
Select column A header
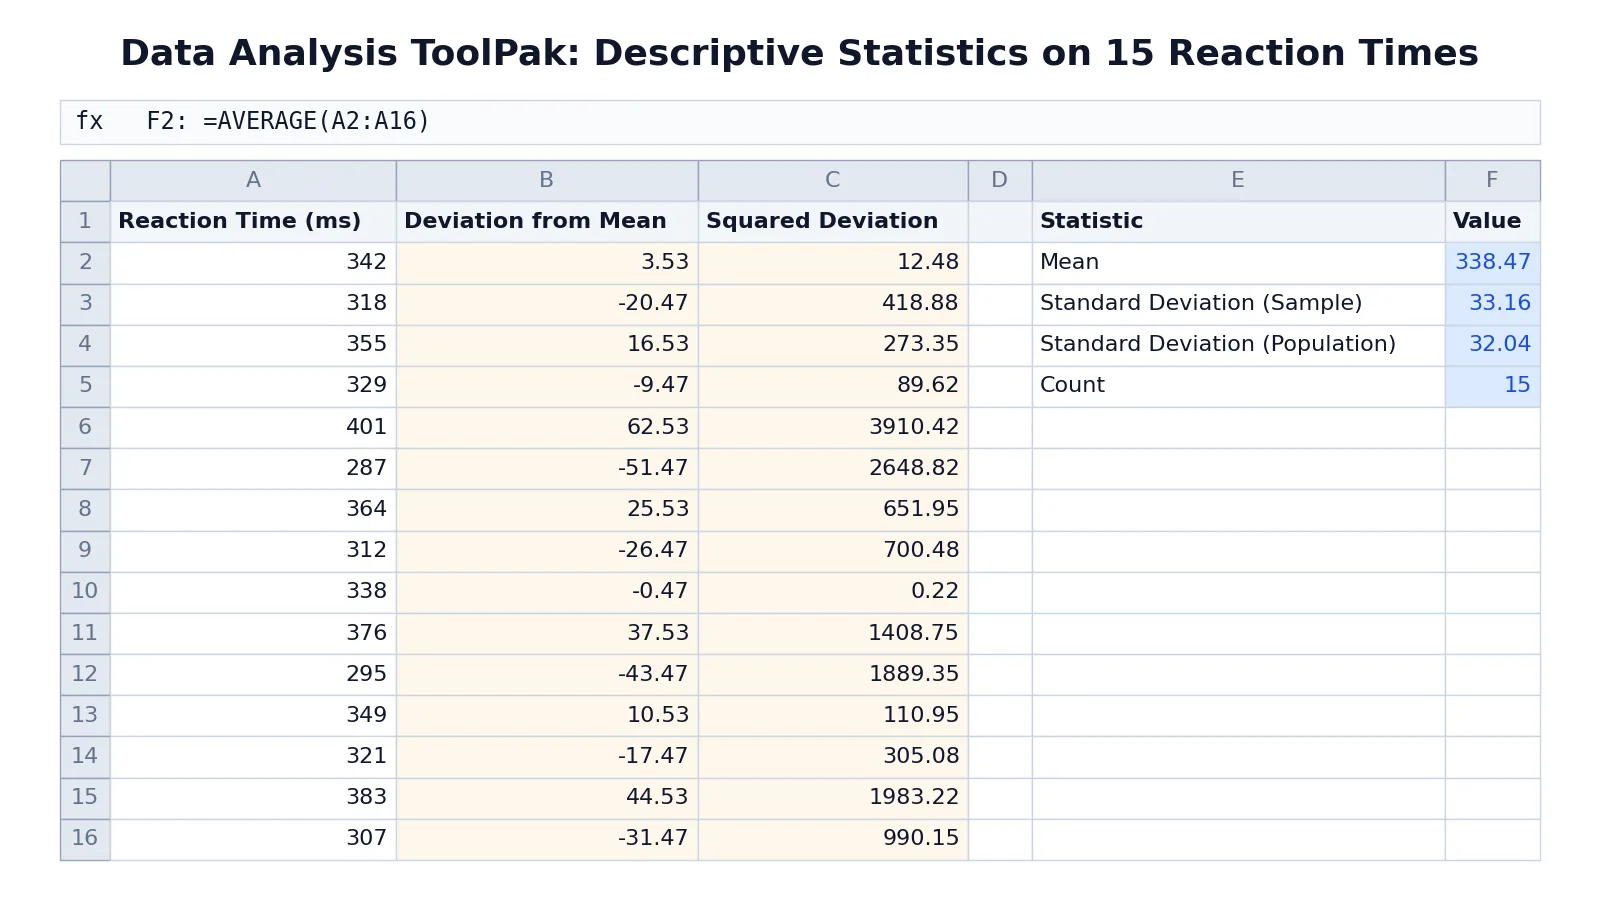tap(253, 181)
